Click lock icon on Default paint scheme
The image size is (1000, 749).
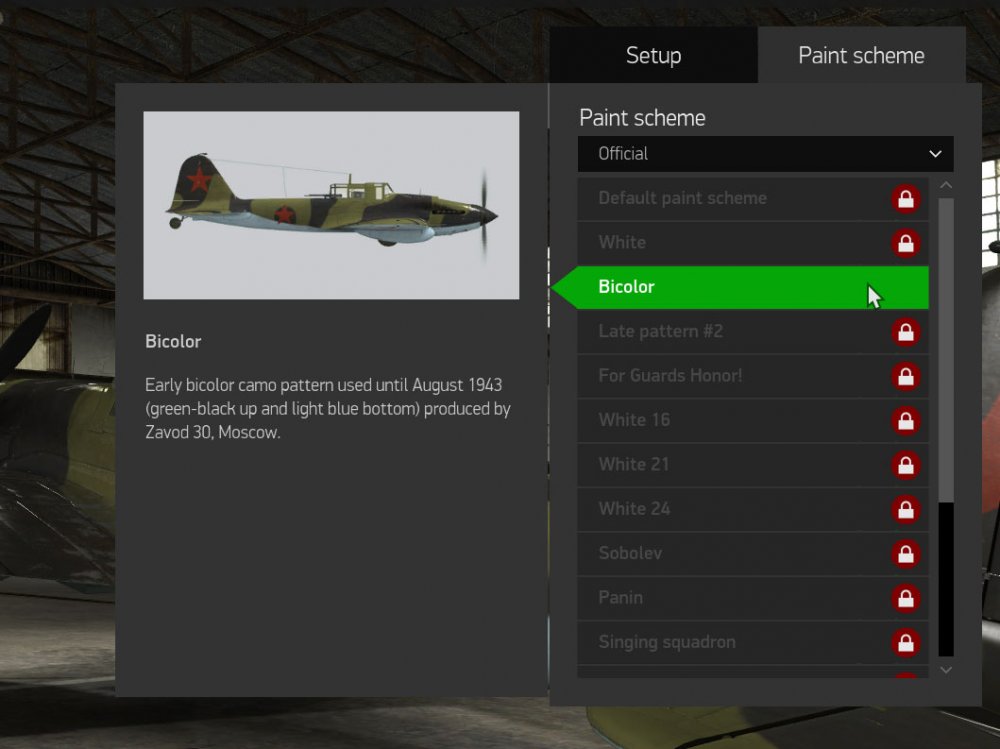[x=906, y=199]
